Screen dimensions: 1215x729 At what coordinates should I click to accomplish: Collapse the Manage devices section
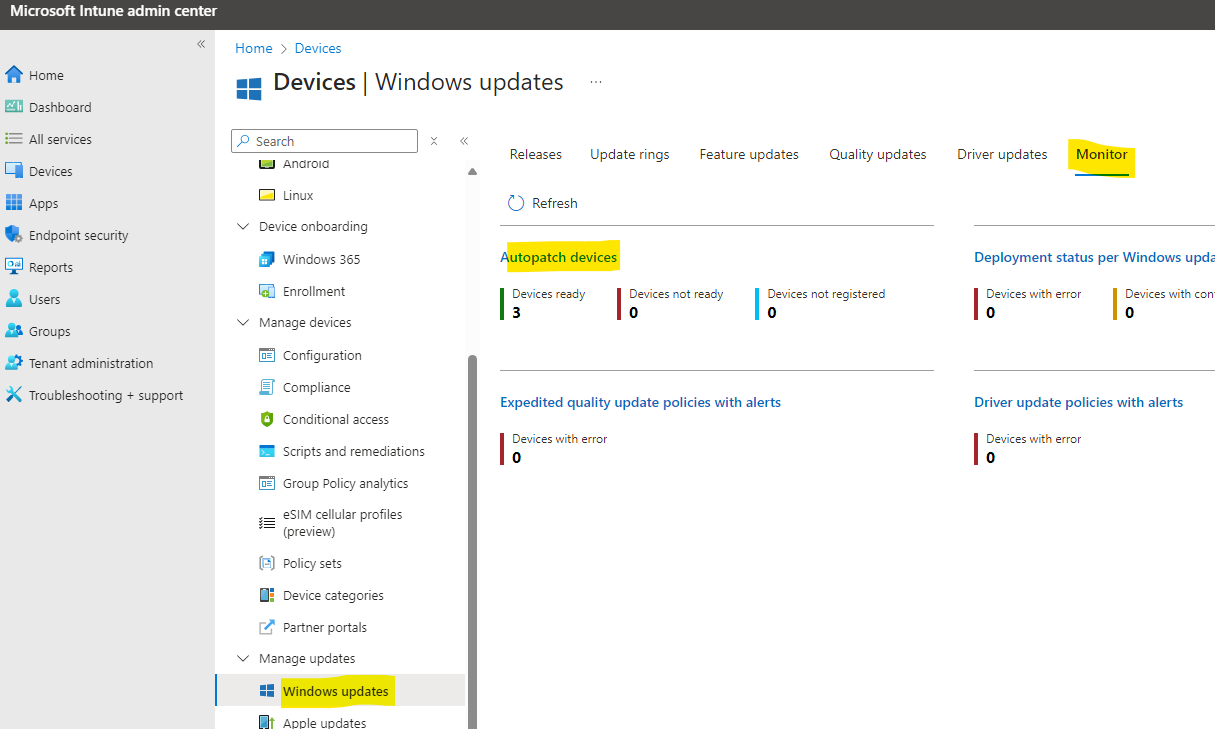(243, 323)
